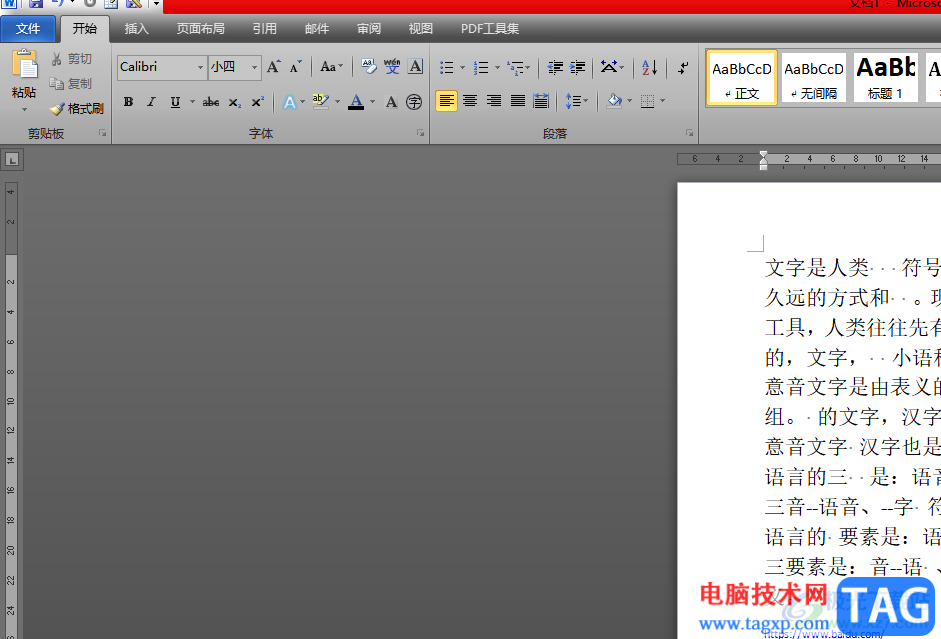Switch to the Page Layout (页面布局) tab

[200, 29]
